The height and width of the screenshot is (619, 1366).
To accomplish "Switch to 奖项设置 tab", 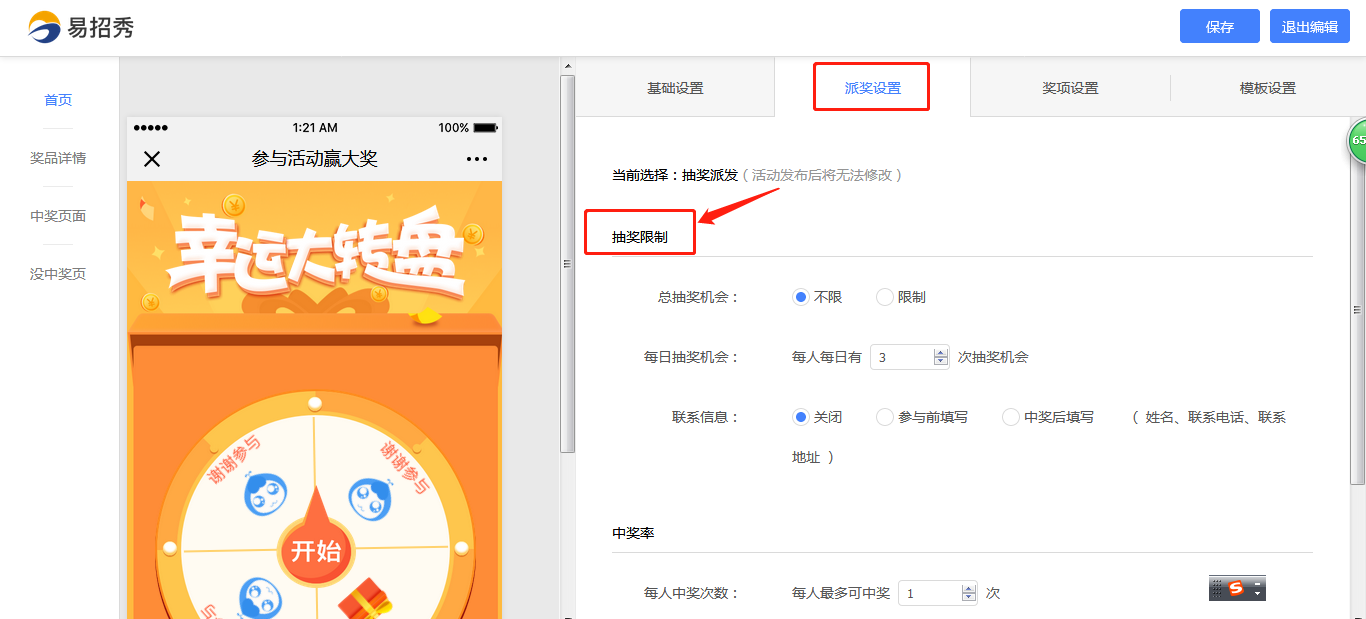I will coord(1070,88).
